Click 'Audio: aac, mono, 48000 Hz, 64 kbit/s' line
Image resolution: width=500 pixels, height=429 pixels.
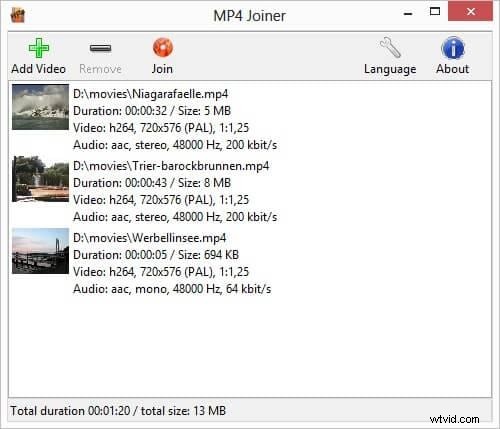172,289
